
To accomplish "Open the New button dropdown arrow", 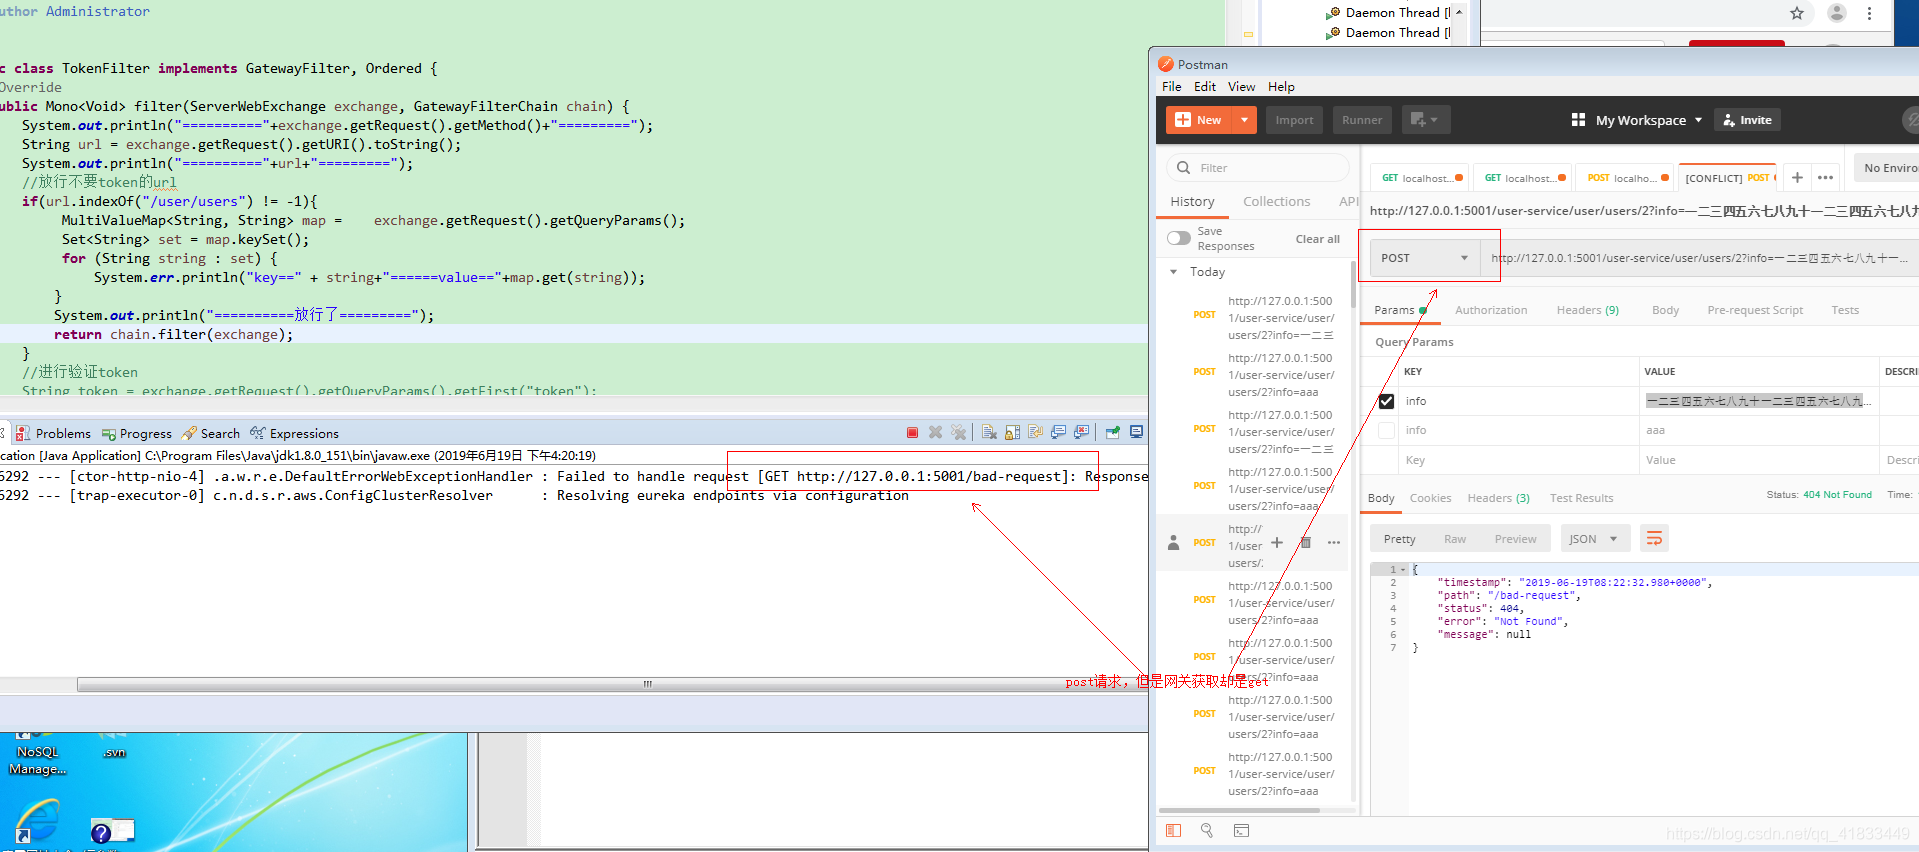I will point(1244,120).
